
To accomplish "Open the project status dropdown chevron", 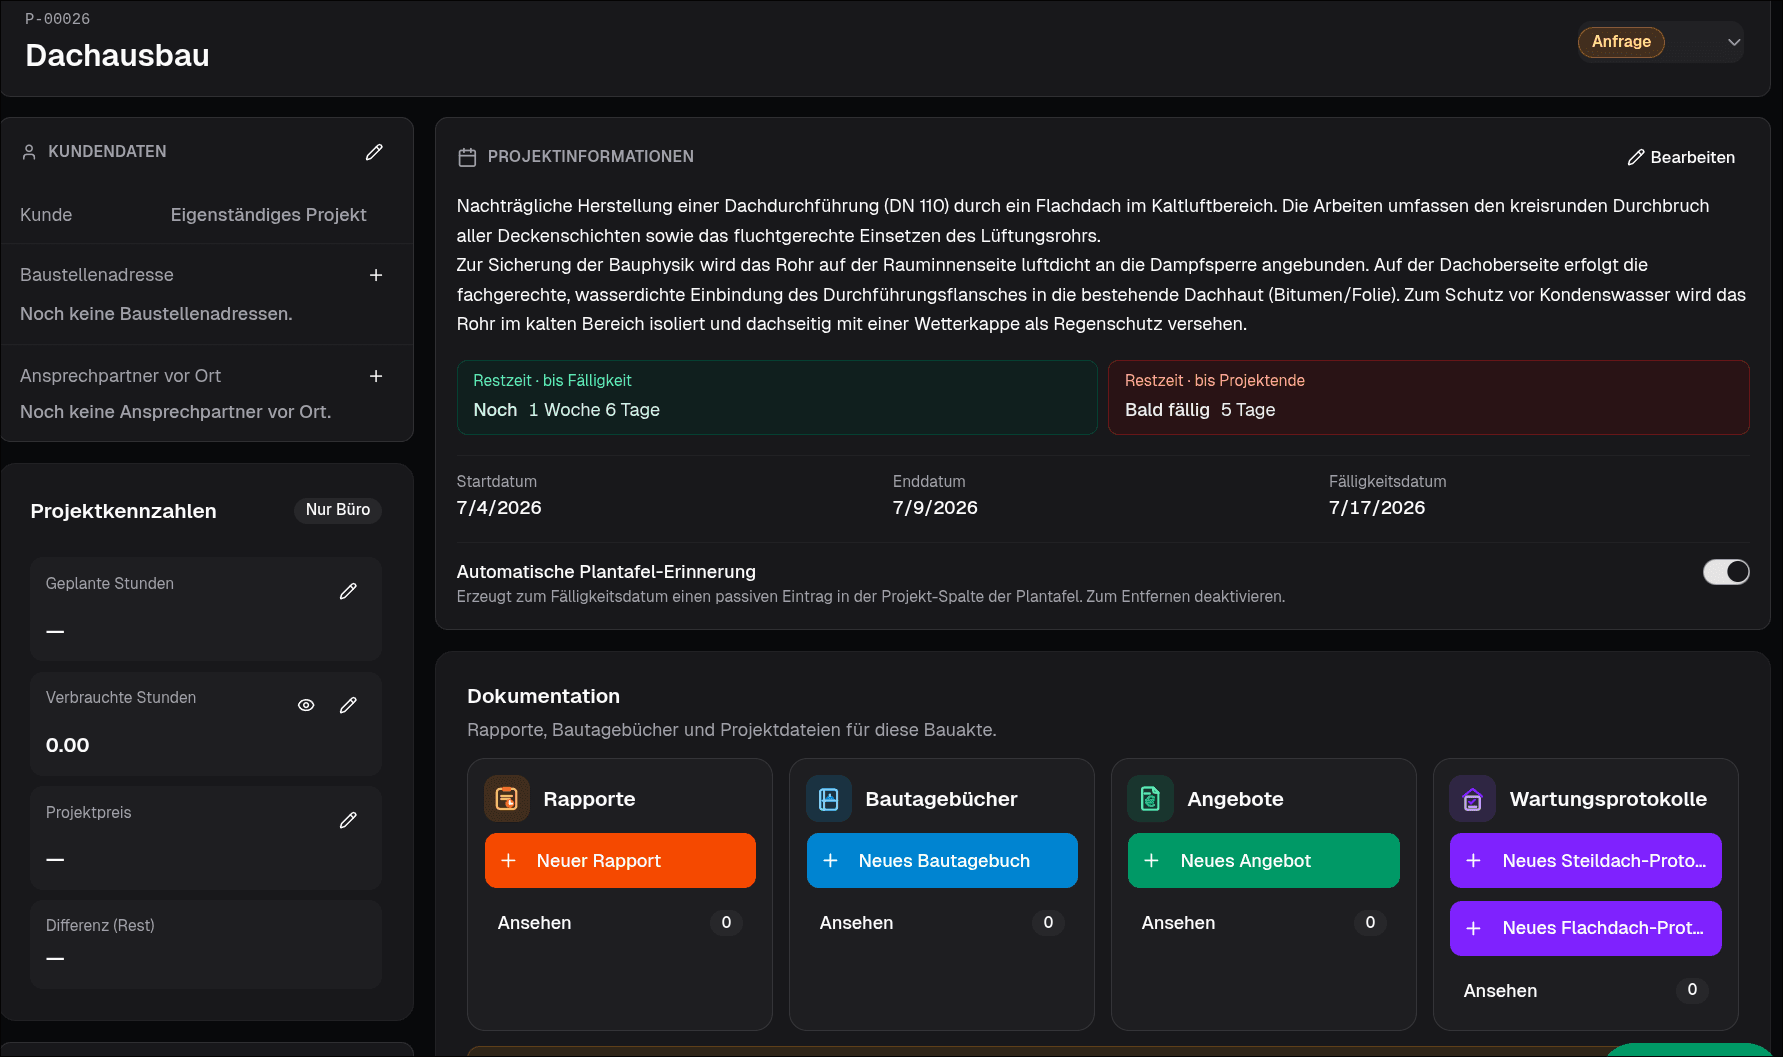I will 1734,42.
